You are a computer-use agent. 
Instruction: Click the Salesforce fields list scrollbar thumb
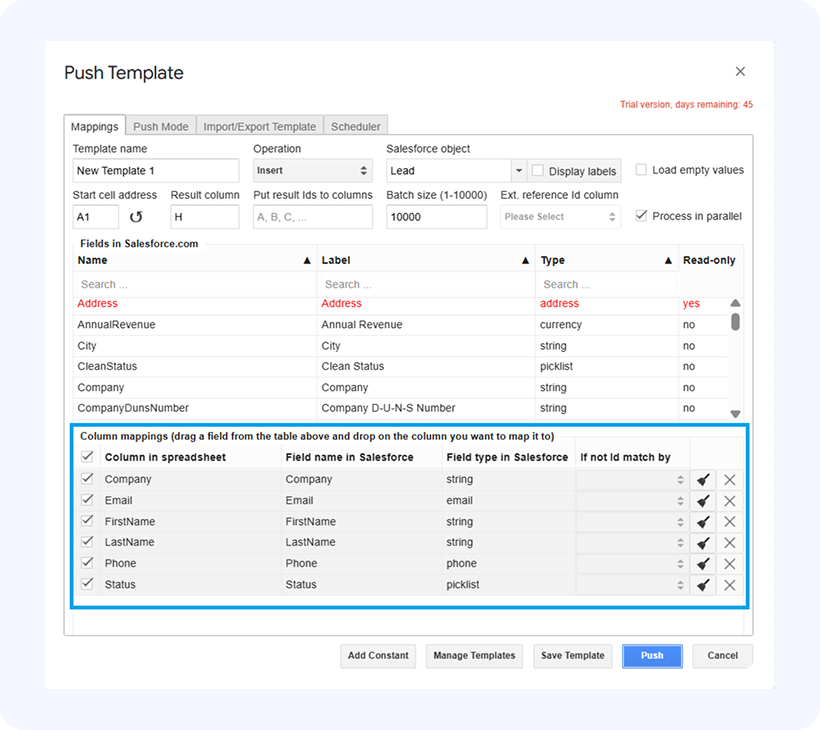tap(735, 322)
